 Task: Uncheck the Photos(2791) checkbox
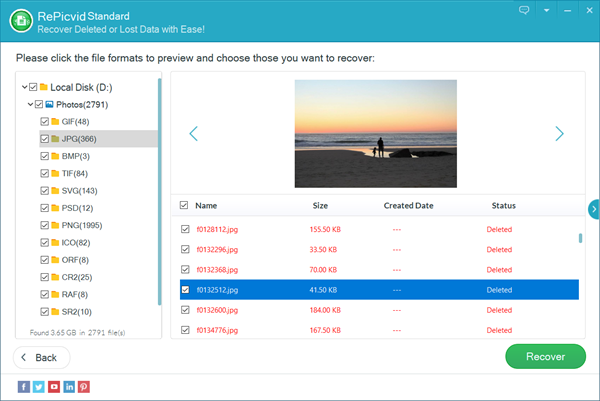pos(39,104)
